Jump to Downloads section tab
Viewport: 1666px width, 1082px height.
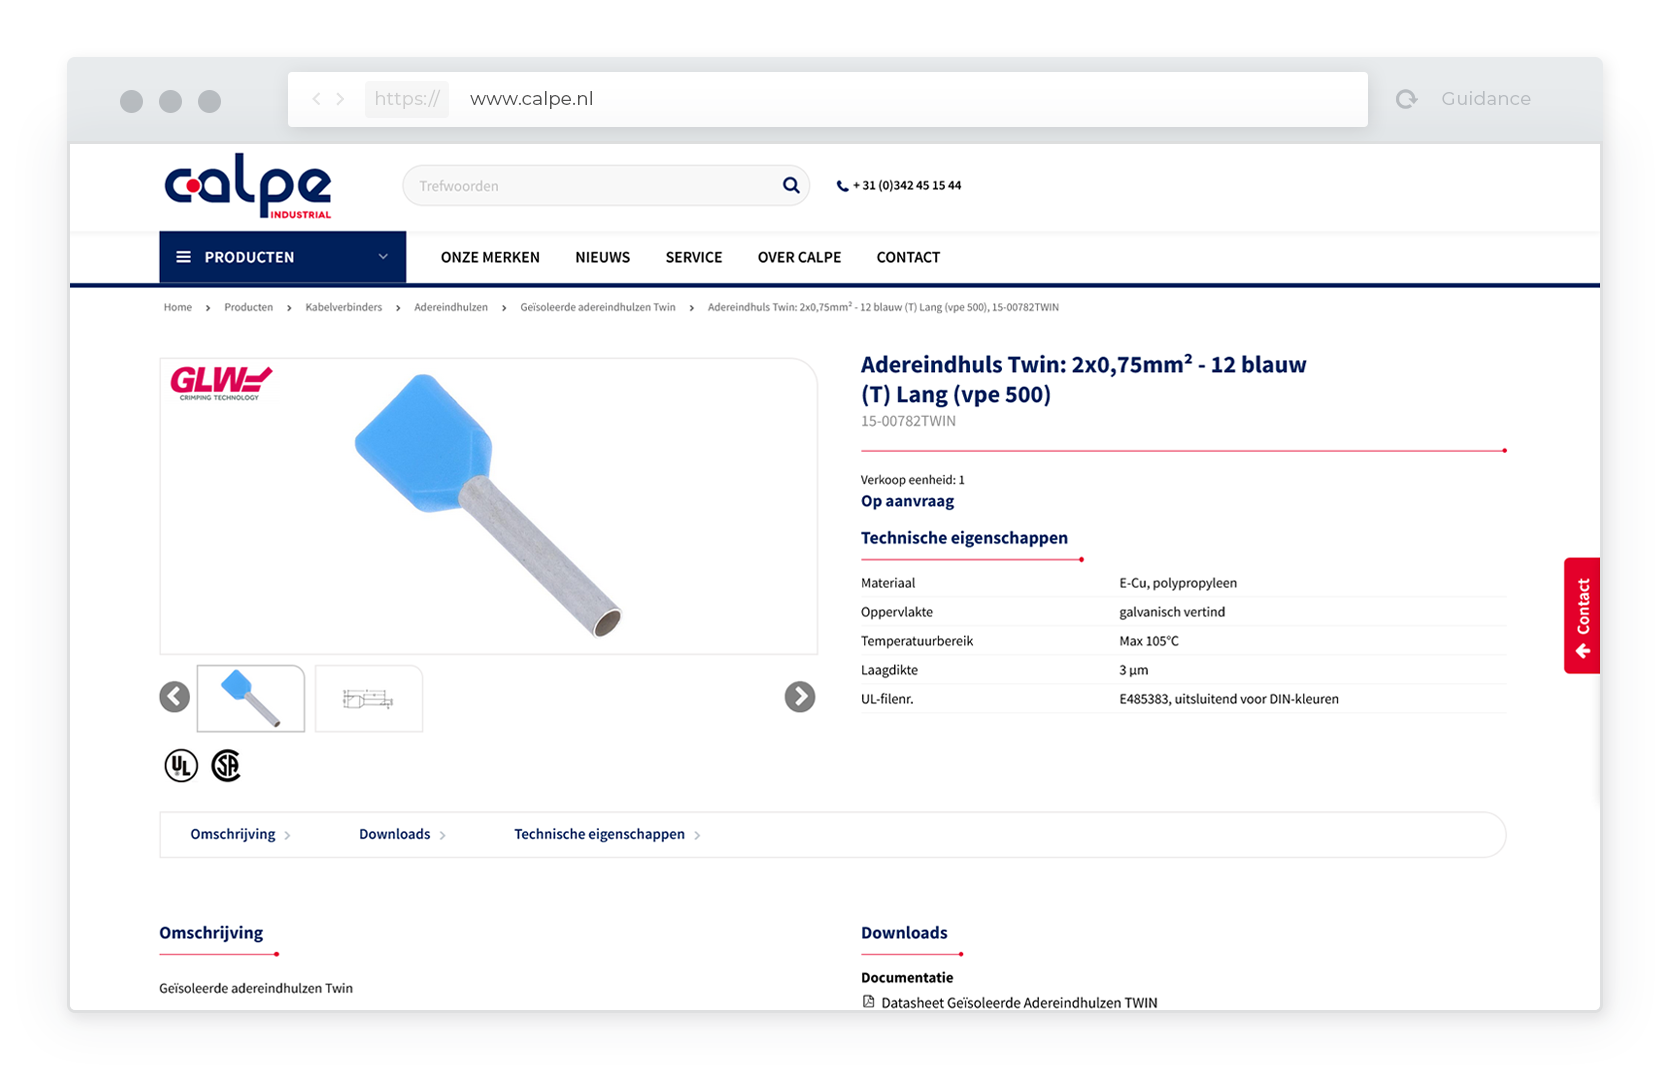point(395,834)
